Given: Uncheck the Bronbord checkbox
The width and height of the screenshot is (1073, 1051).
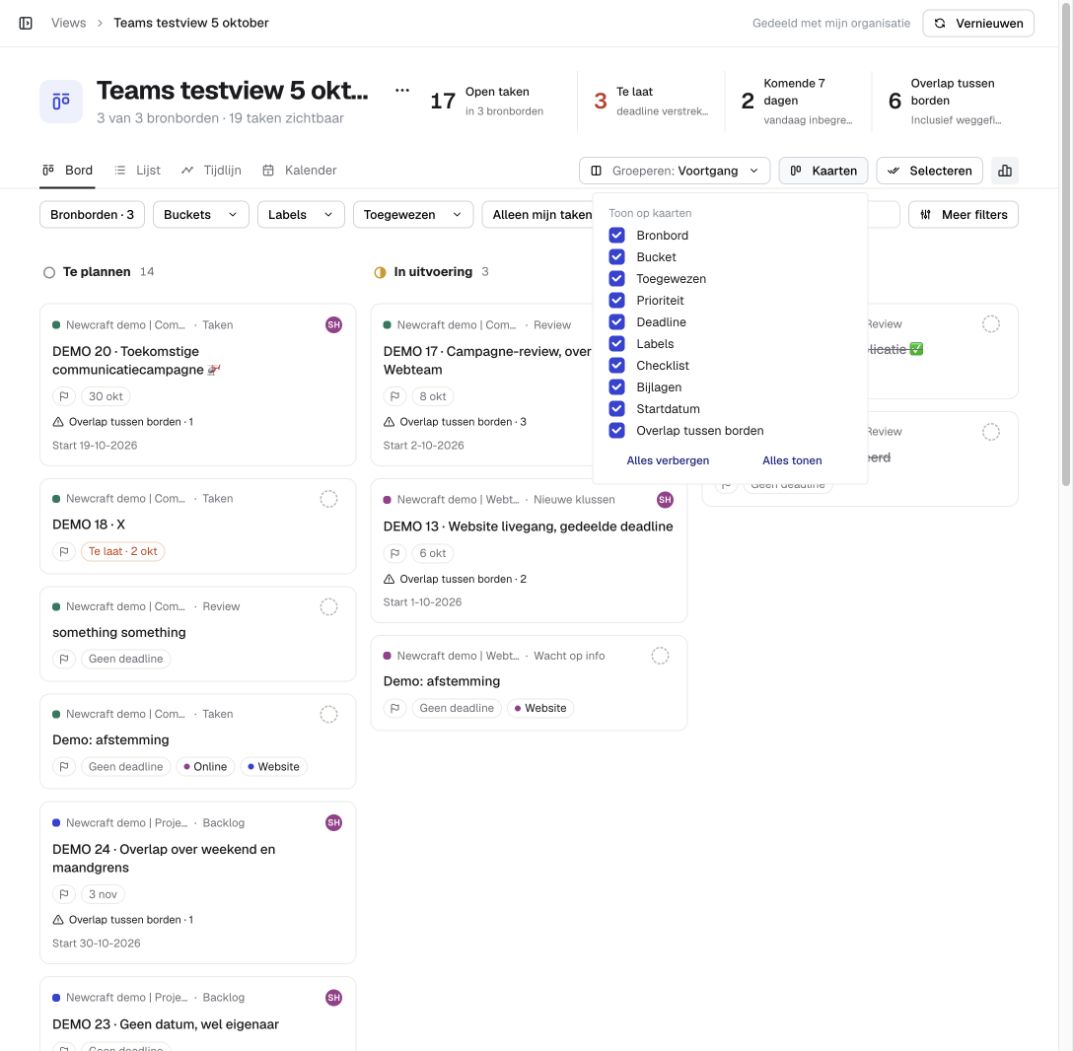Looking at the screenshot, I should [617, 235].
